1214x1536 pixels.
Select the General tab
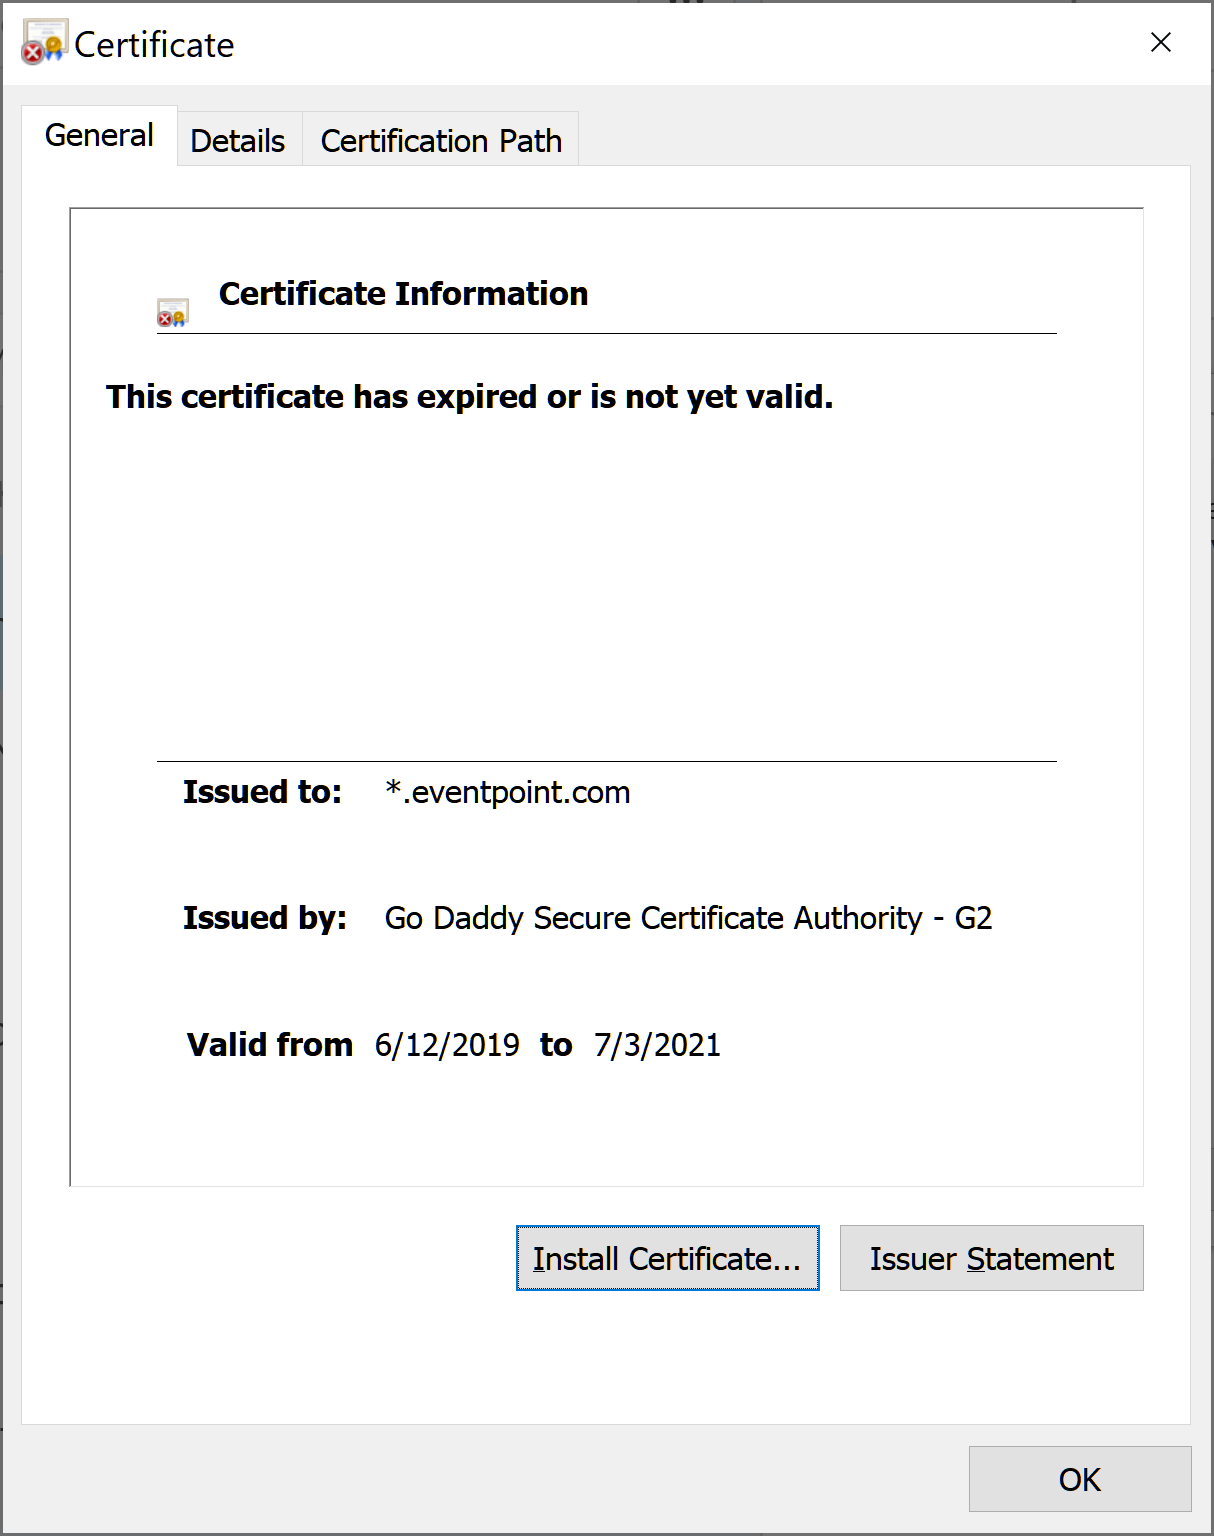click(x=99, y=136)
